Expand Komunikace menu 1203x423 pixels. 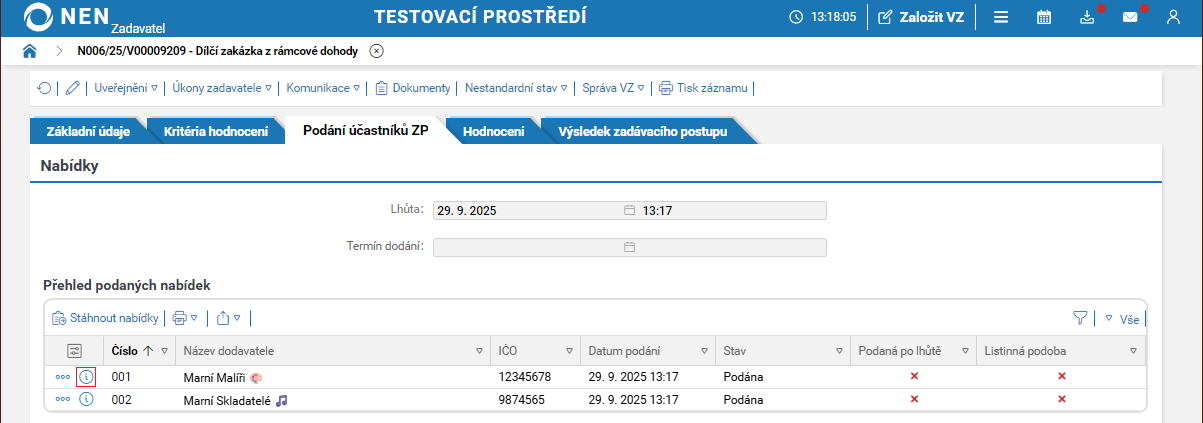322,88
